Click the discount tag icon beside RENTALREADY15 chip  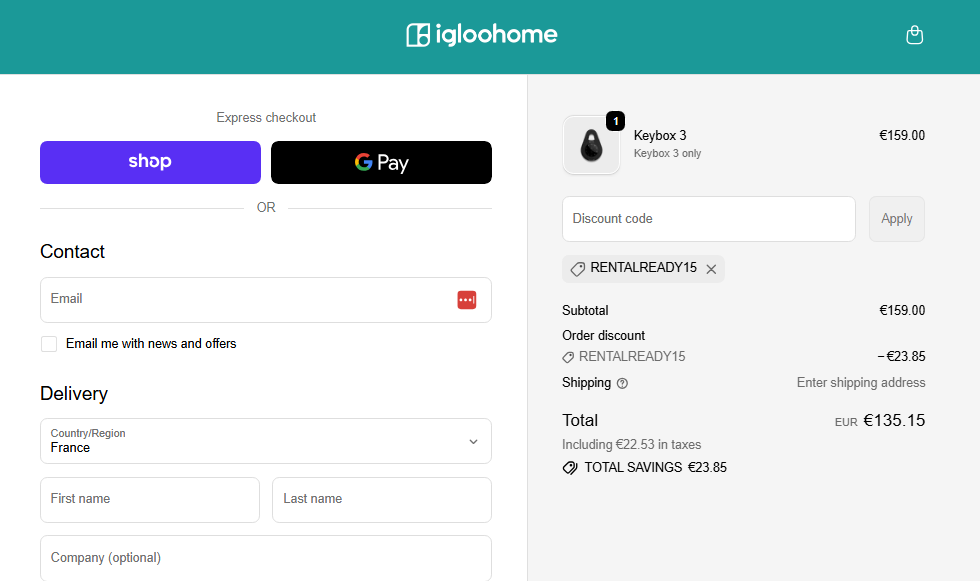point(578,269)
